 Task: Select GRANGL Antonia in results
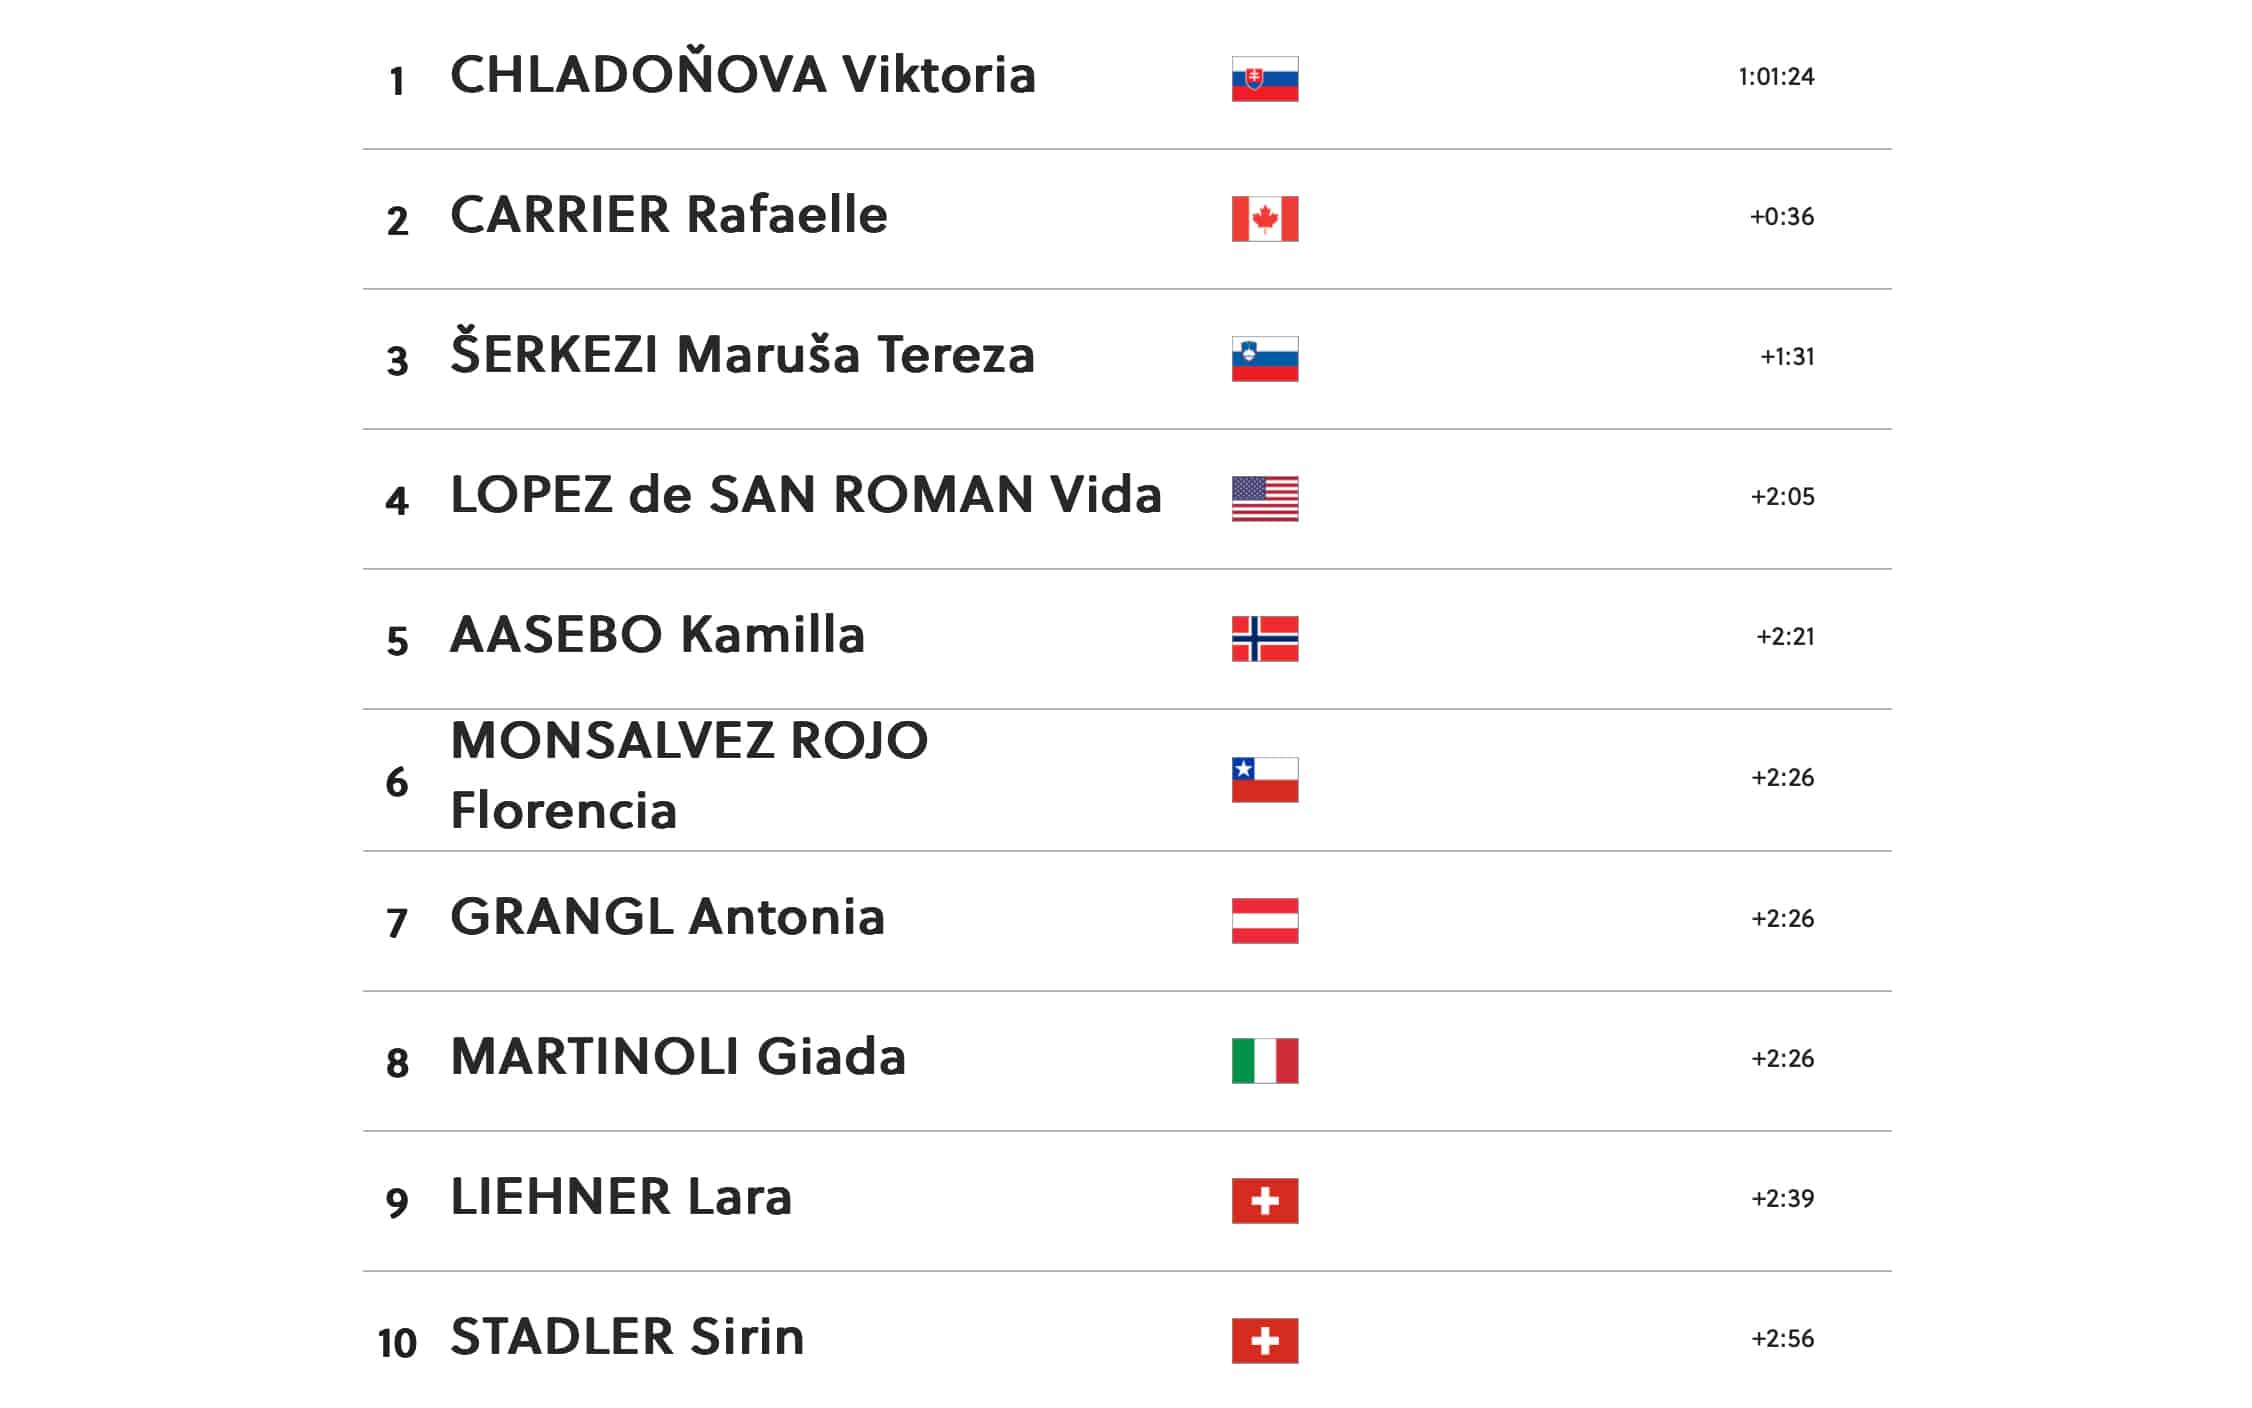pyautogui.click(x=667, y=918)
